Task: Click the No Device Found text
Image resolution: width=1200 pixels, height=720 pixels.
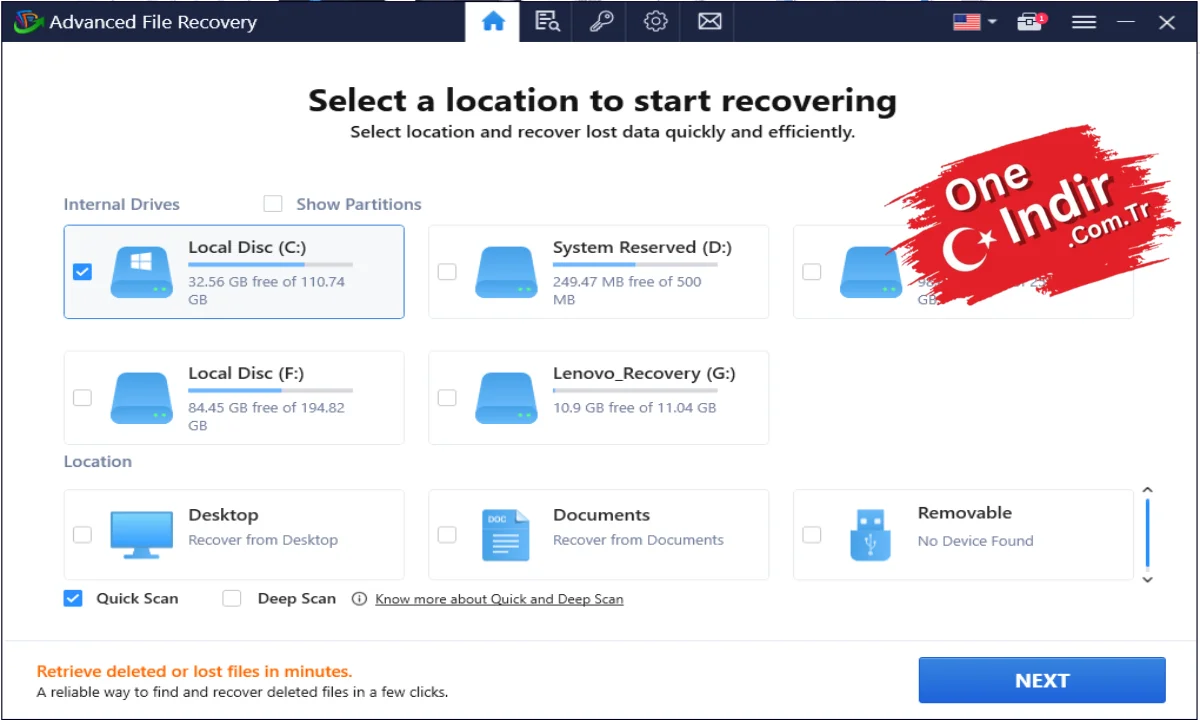Action: coord(975,541)
